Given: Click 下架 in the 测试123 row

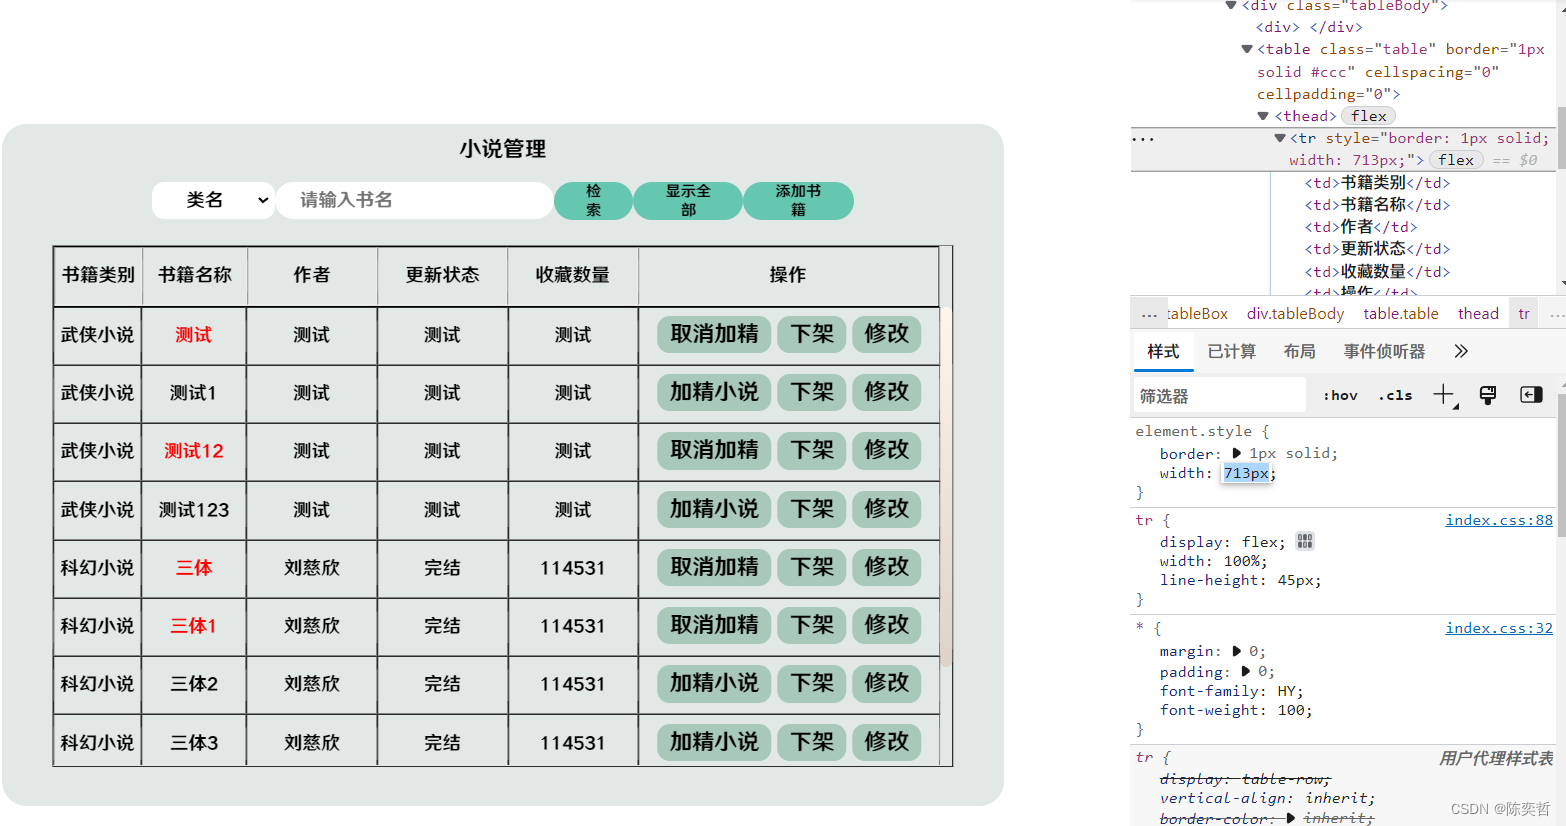Looking at the screenshot, I should pyautogui.click(x=812, y=509).
